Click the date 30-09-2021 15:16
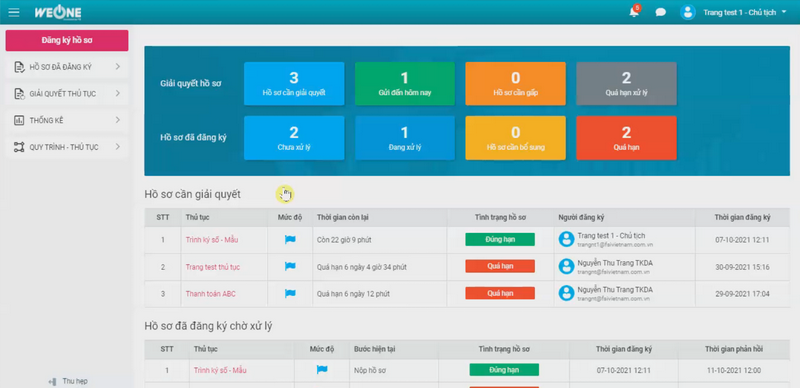 point(742,267)
